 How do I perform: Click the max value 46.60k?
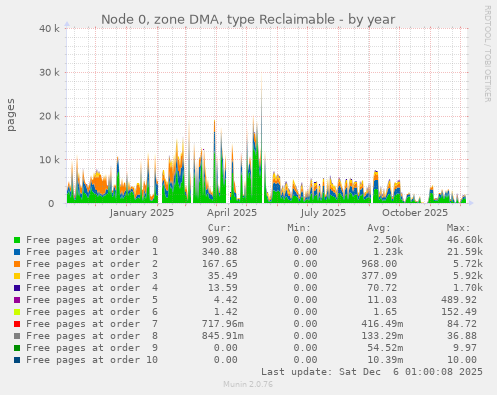pyautogui.click(x=465, y=240)
